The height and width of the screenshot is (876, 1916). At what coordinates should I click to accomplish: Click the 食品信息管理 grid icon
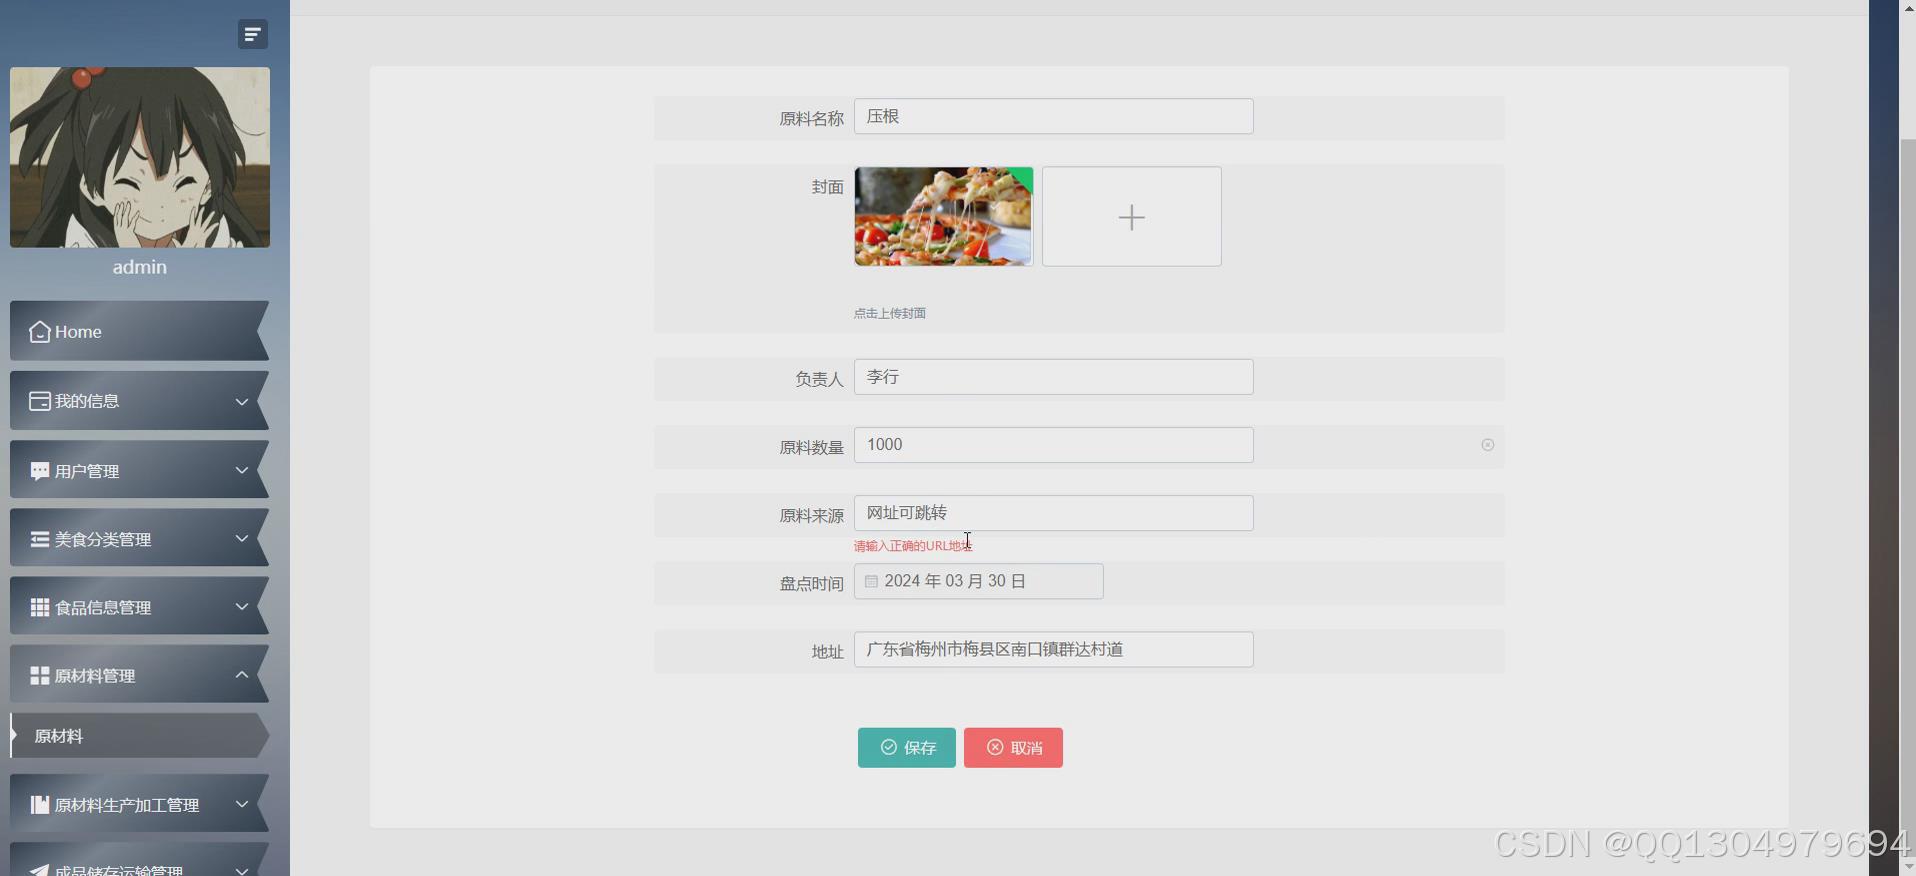[x=40, y=607]
